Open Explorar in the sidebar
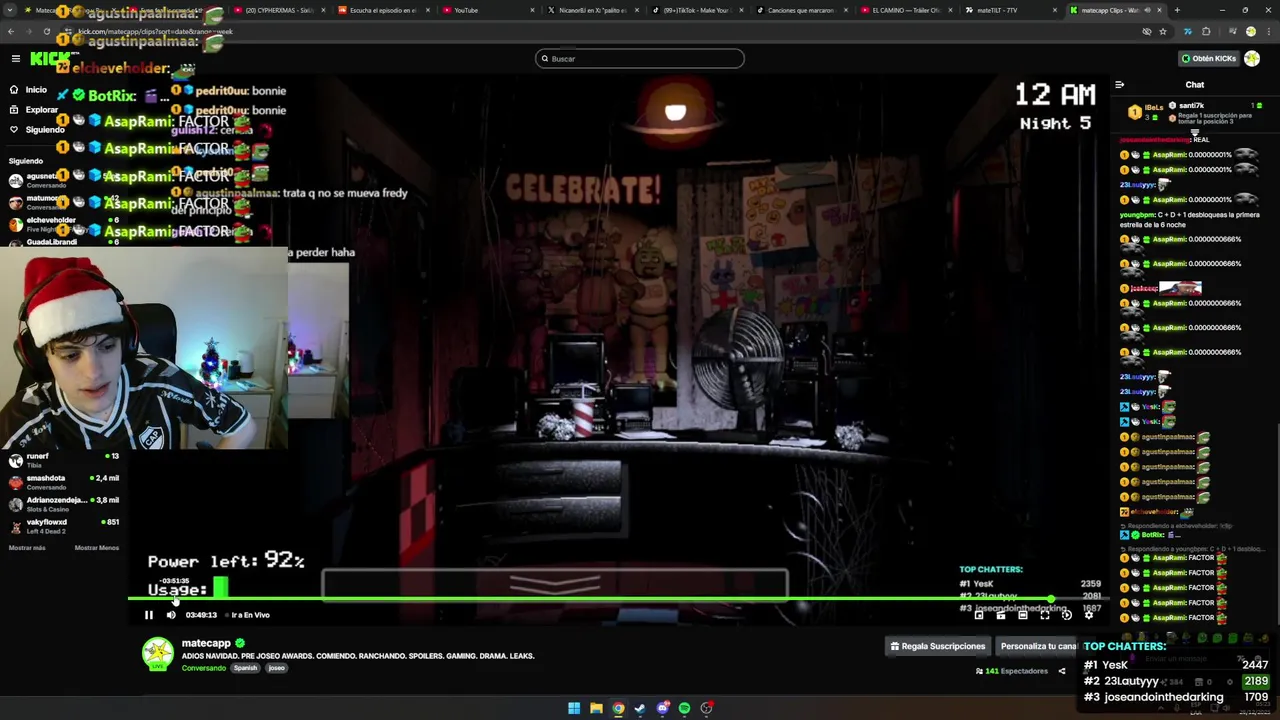Screen dimensions: 1280x720 coord(41,109)
